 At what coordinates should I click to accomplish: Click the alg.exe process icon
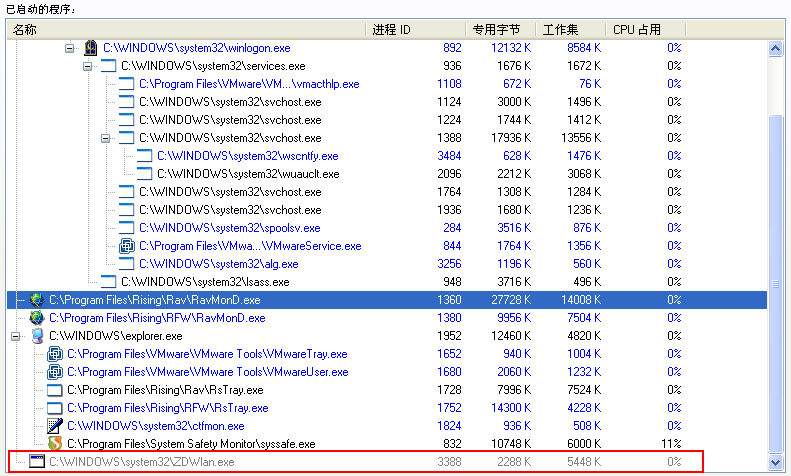pyautogui.click(x=127, y=264)
